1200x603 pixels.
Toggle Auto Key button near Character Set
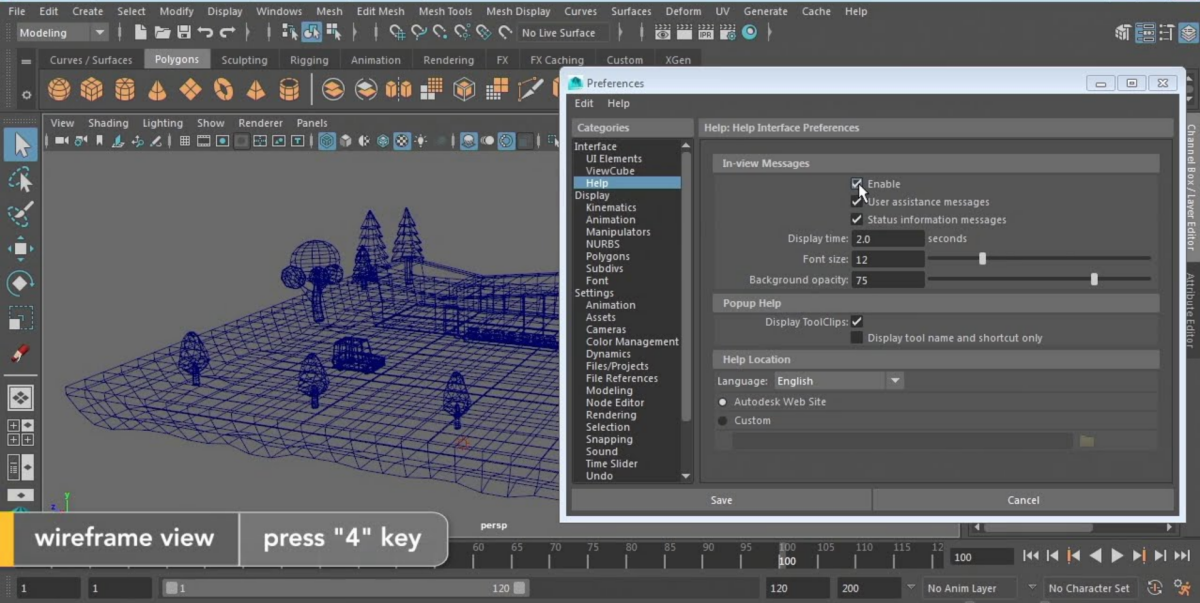1155,588
